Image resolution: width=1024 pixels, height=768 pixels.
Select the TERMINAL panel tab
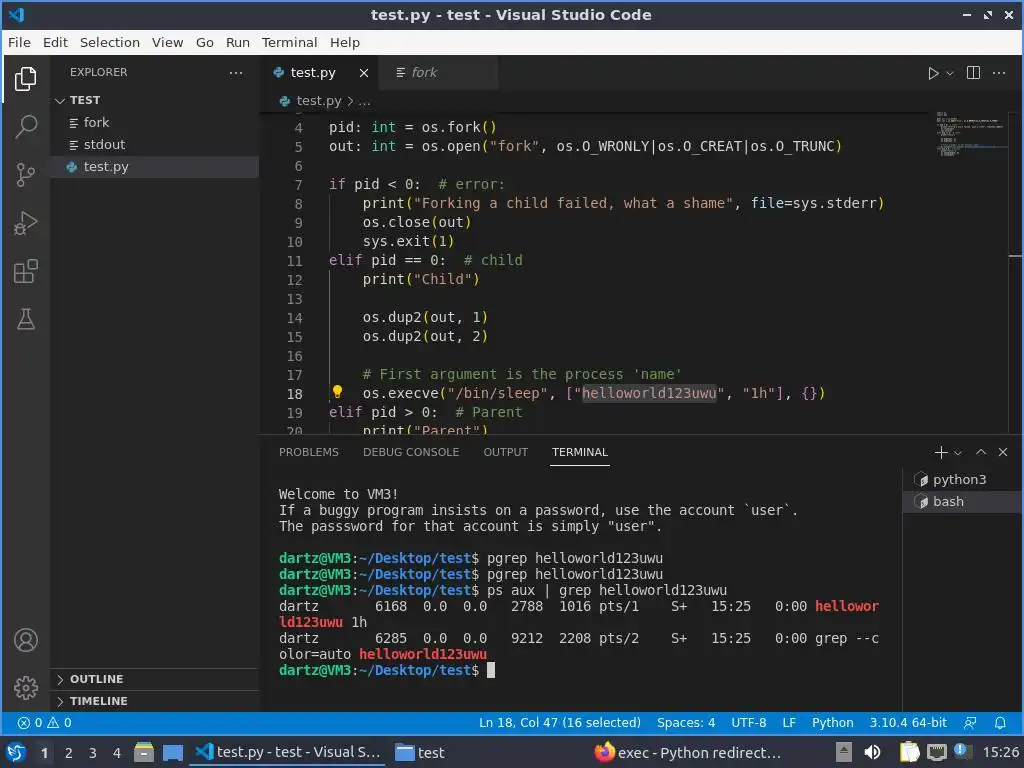(580, 452)
